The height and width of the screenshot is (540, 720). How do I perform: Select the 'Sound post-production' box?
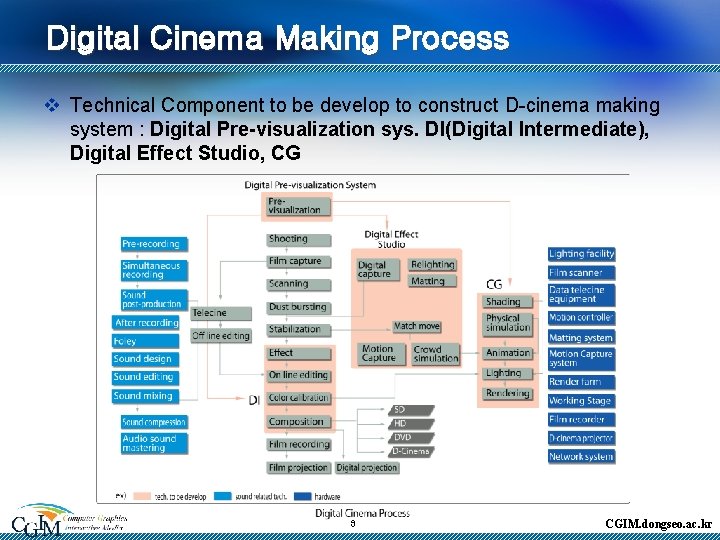tap(154, 299)
